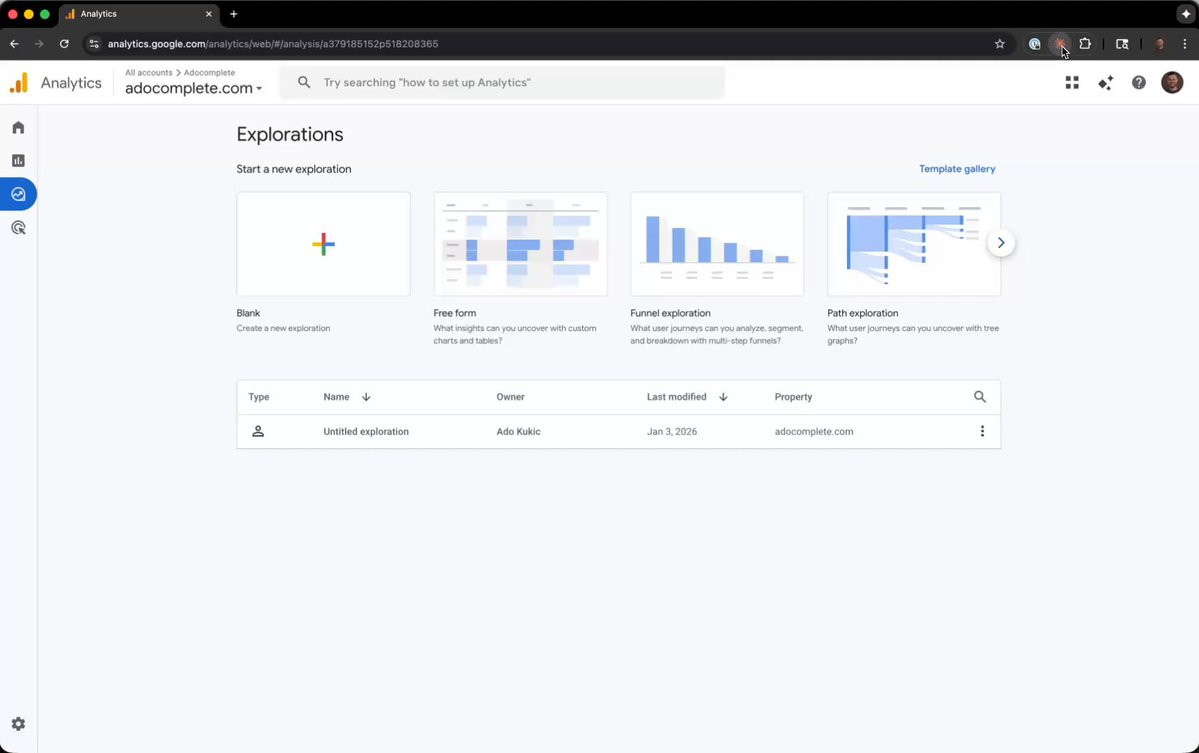Screen dimensions: 1199x753
Task: Expand the adocomplete.com property selector
Action: [x=193, y=88]
